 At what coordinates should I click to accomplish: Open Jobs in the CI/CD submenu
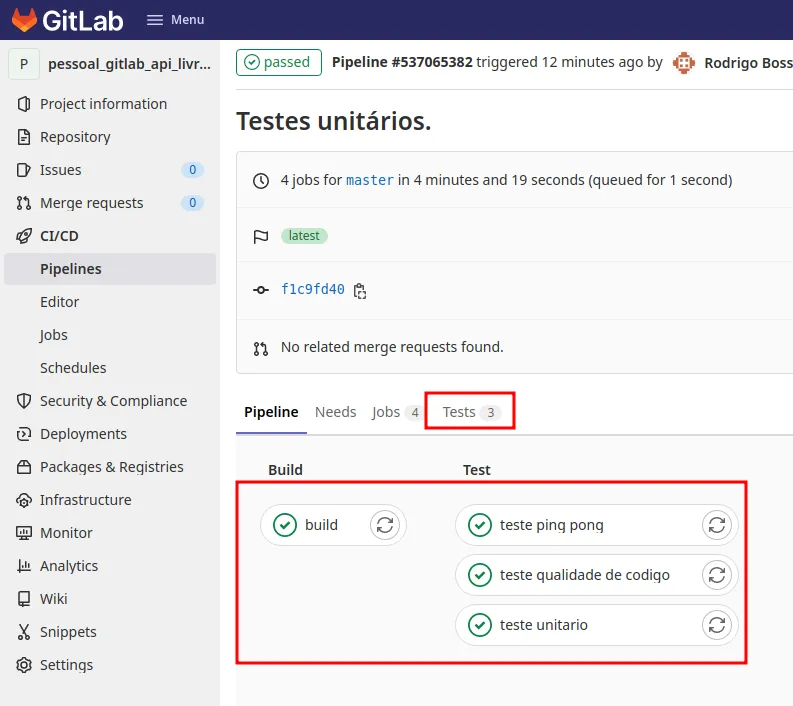pyautogui.click(x=54, y=335)
